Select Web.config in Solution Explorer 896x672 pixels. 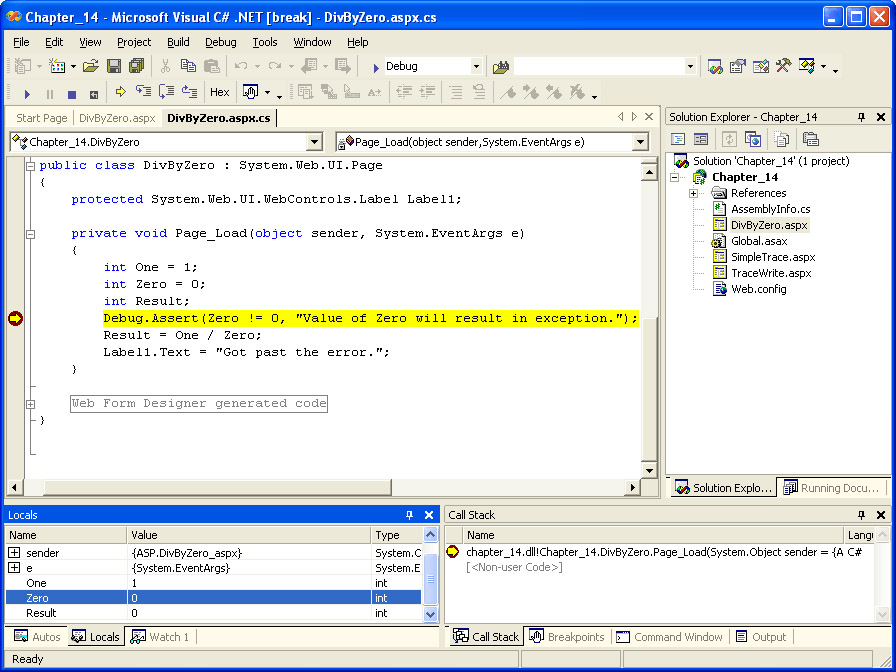758,289
